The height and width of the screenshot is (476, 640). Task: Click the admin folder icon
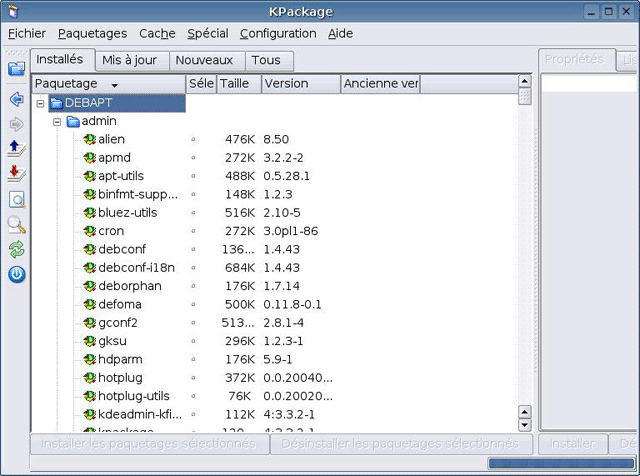[x=73, y=121]
